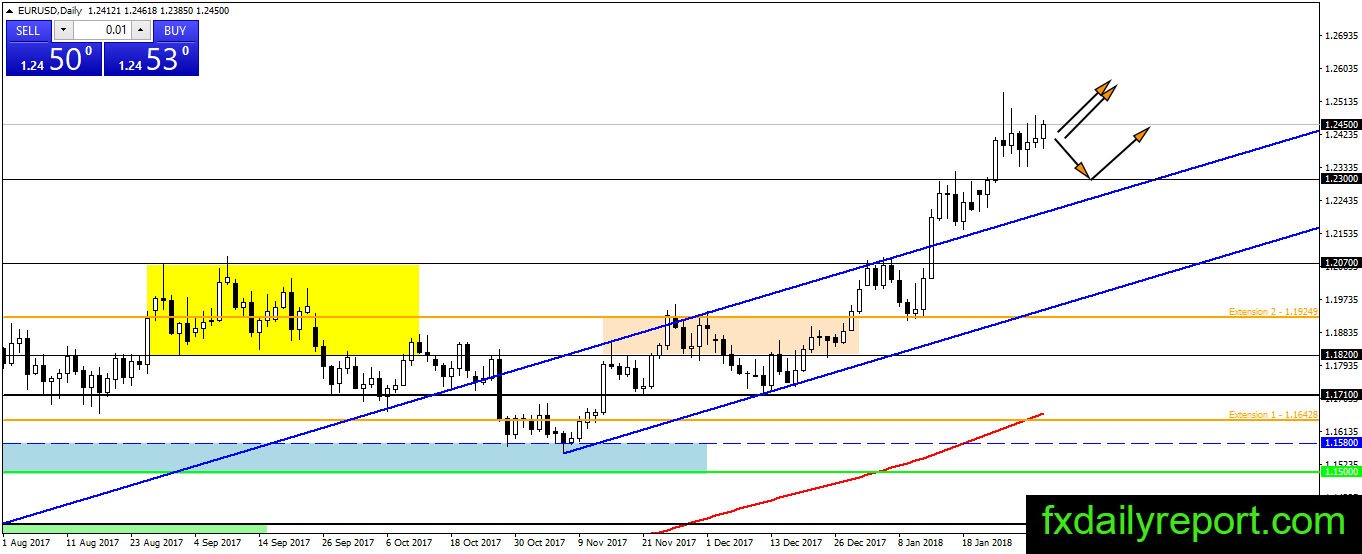Click the BUY button

175,30
